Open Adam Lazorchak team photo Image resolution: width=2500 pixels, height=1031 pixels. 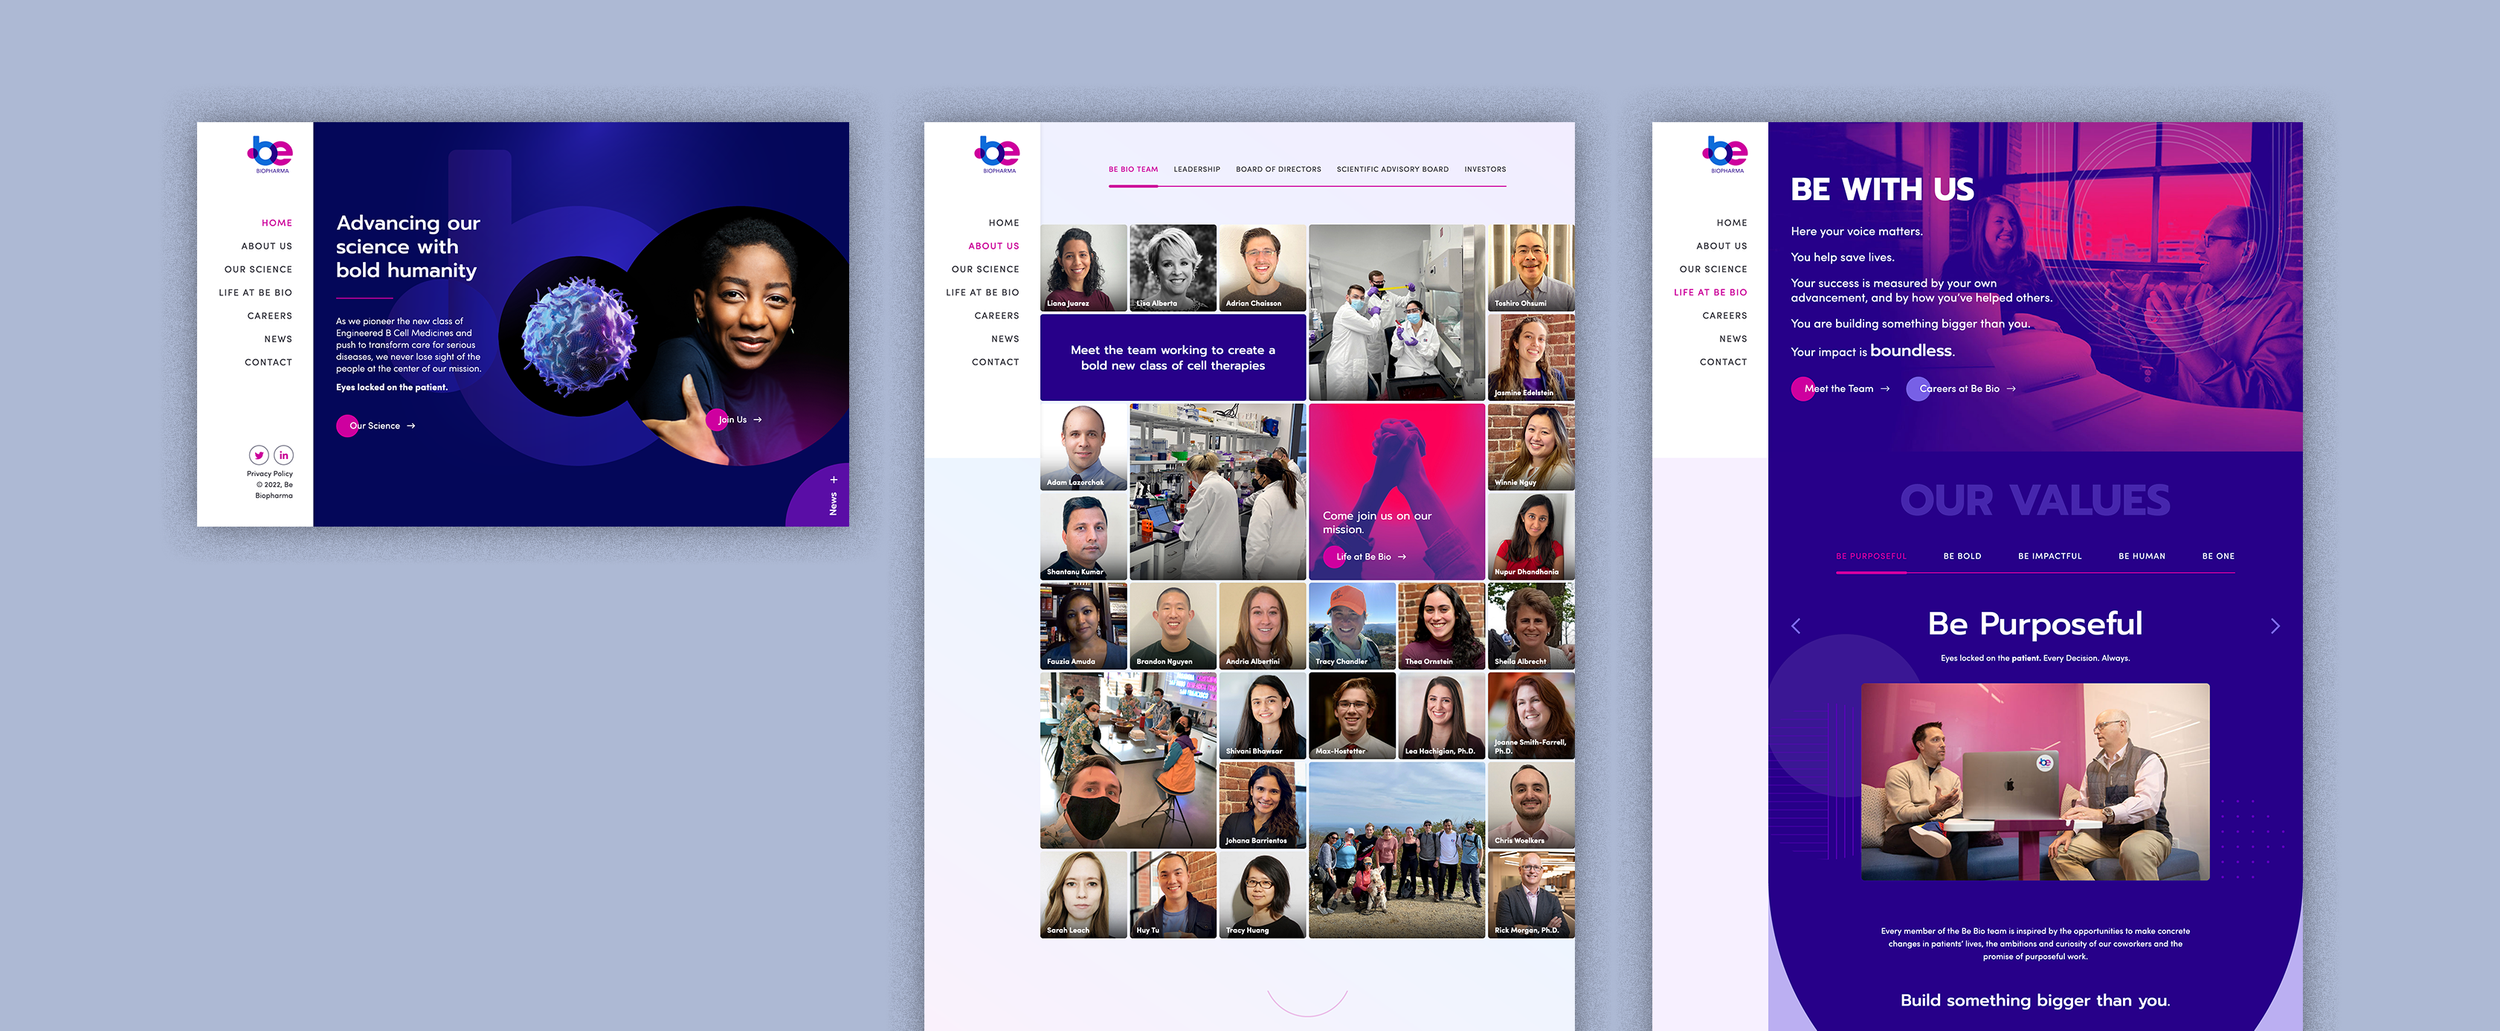[1084, 447]
